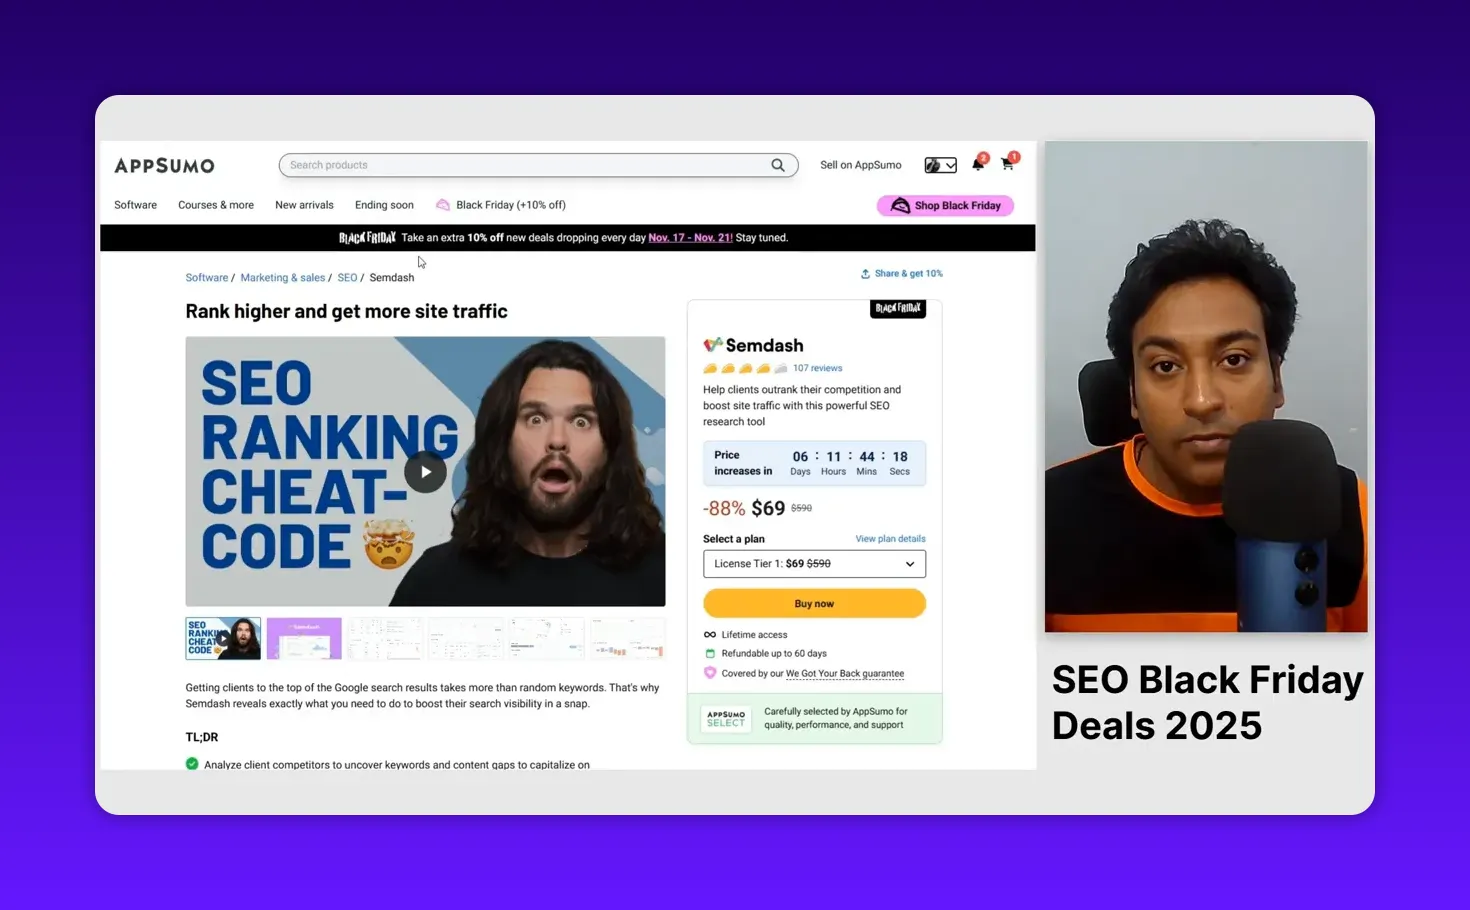Play the SEO Ranking Cheat-Code video
Image resolution: width=1470 pixels, height=910 pixels.
425,472
